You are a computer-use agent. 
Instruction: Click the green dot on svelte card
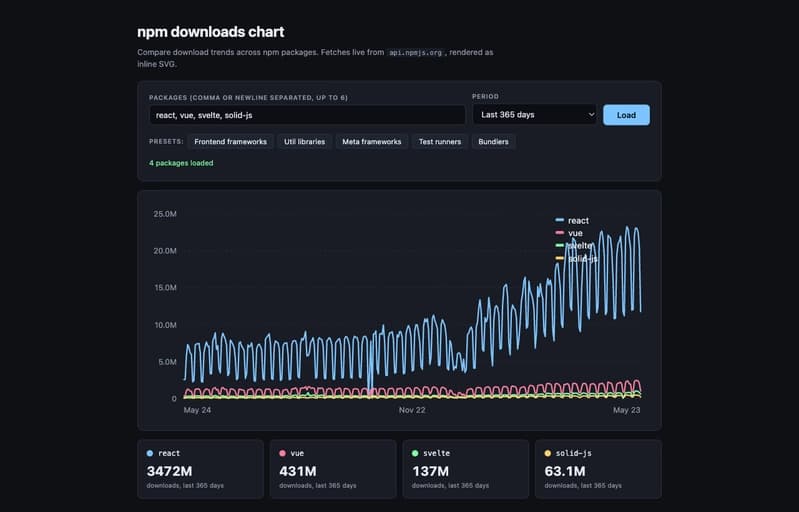point(415,453)
